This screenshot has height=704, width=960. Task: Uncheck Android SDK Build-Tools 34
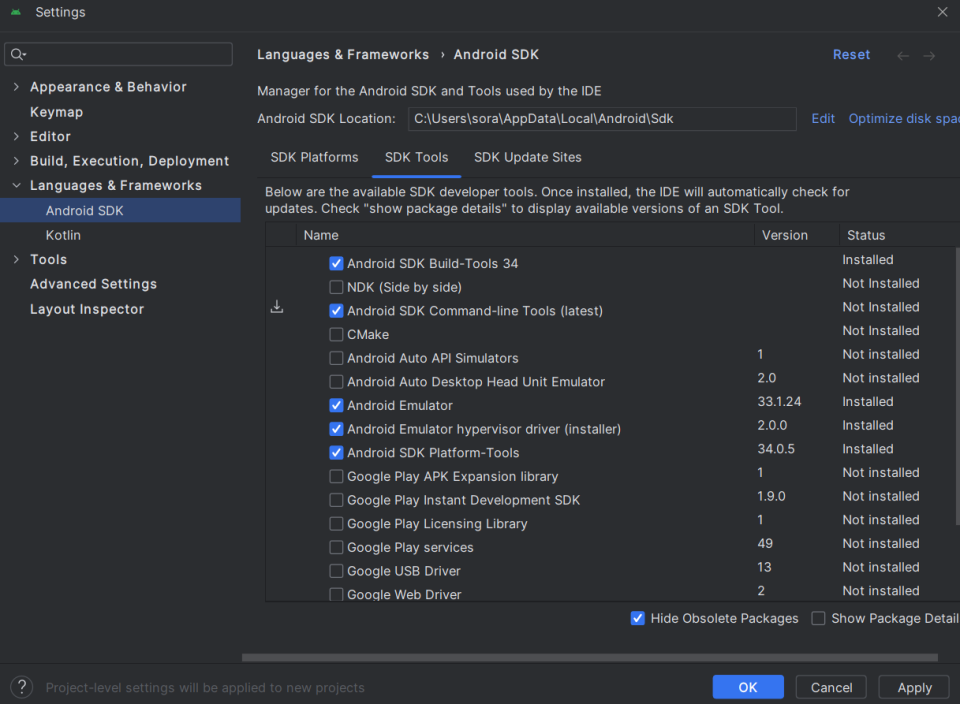337,262
